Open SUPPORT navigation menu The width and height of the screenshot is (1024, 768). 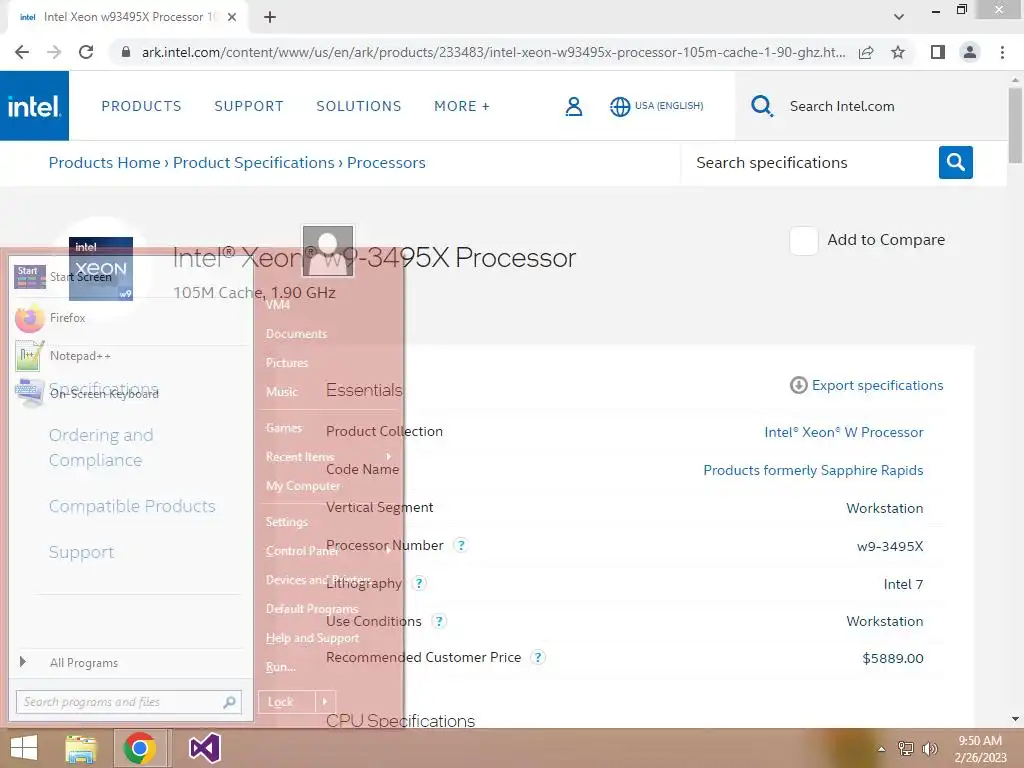(x=249, y=106)
